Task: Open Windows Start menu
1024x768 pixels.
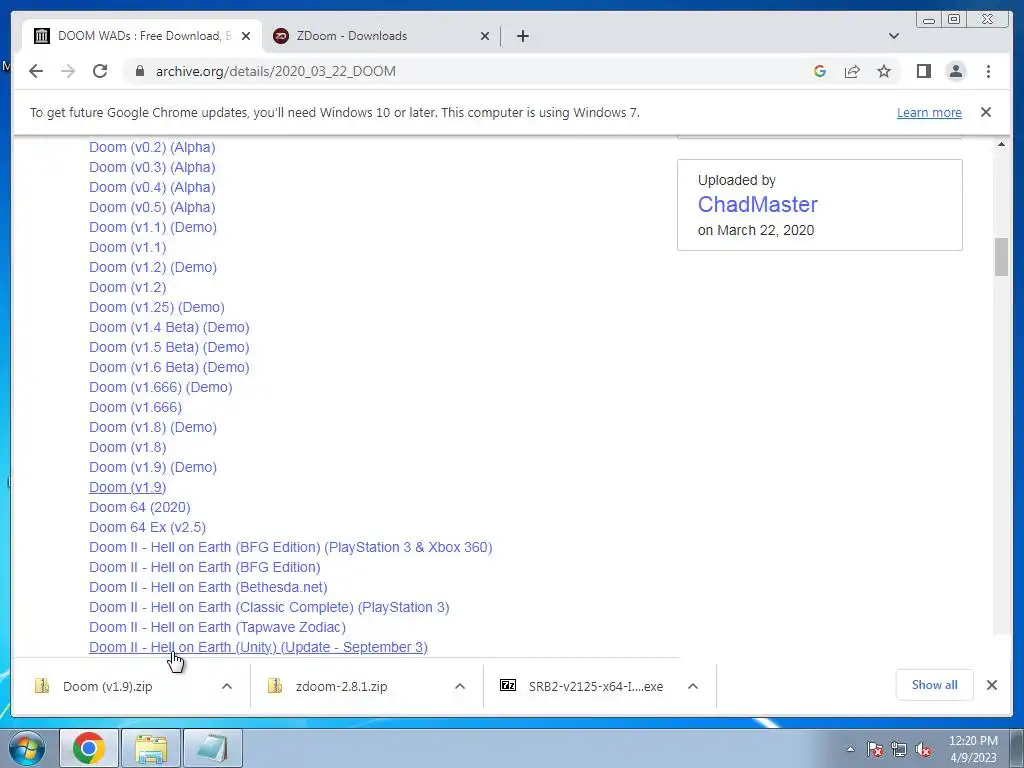Action: 27,748
